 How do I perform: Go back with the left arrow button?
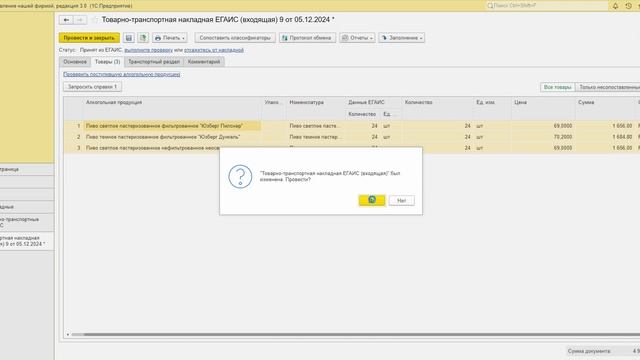[x=67, y=20]
